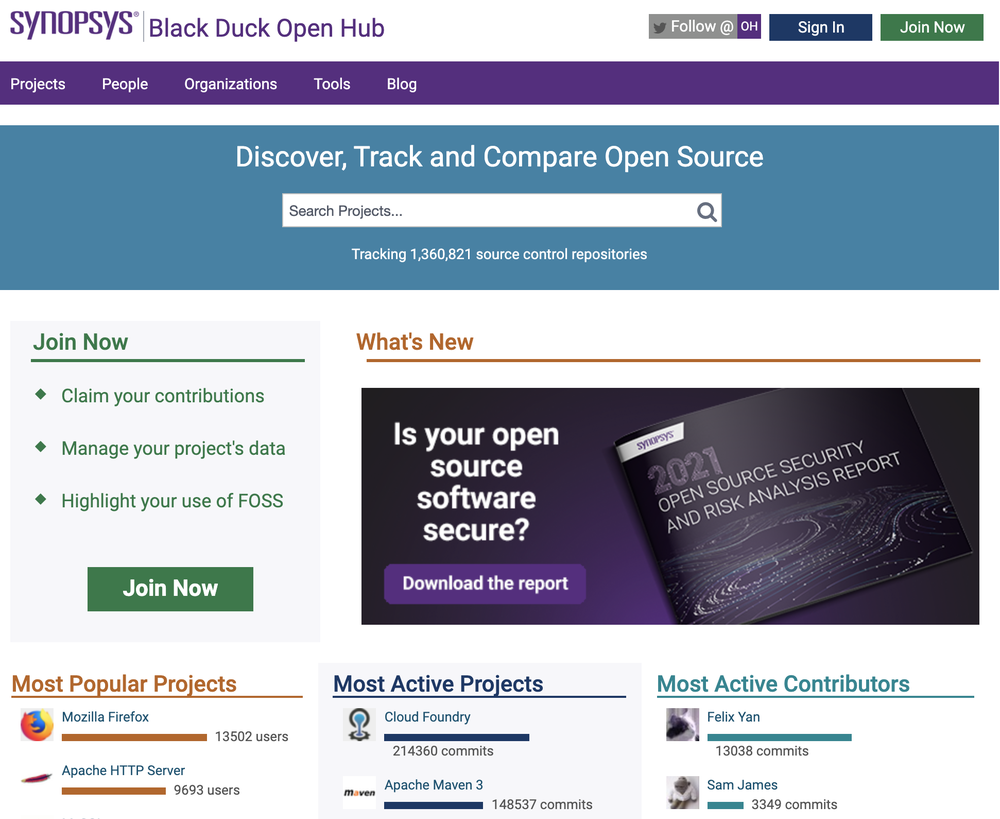Open the Cloud Foundry project link

(x=427, y=717)
